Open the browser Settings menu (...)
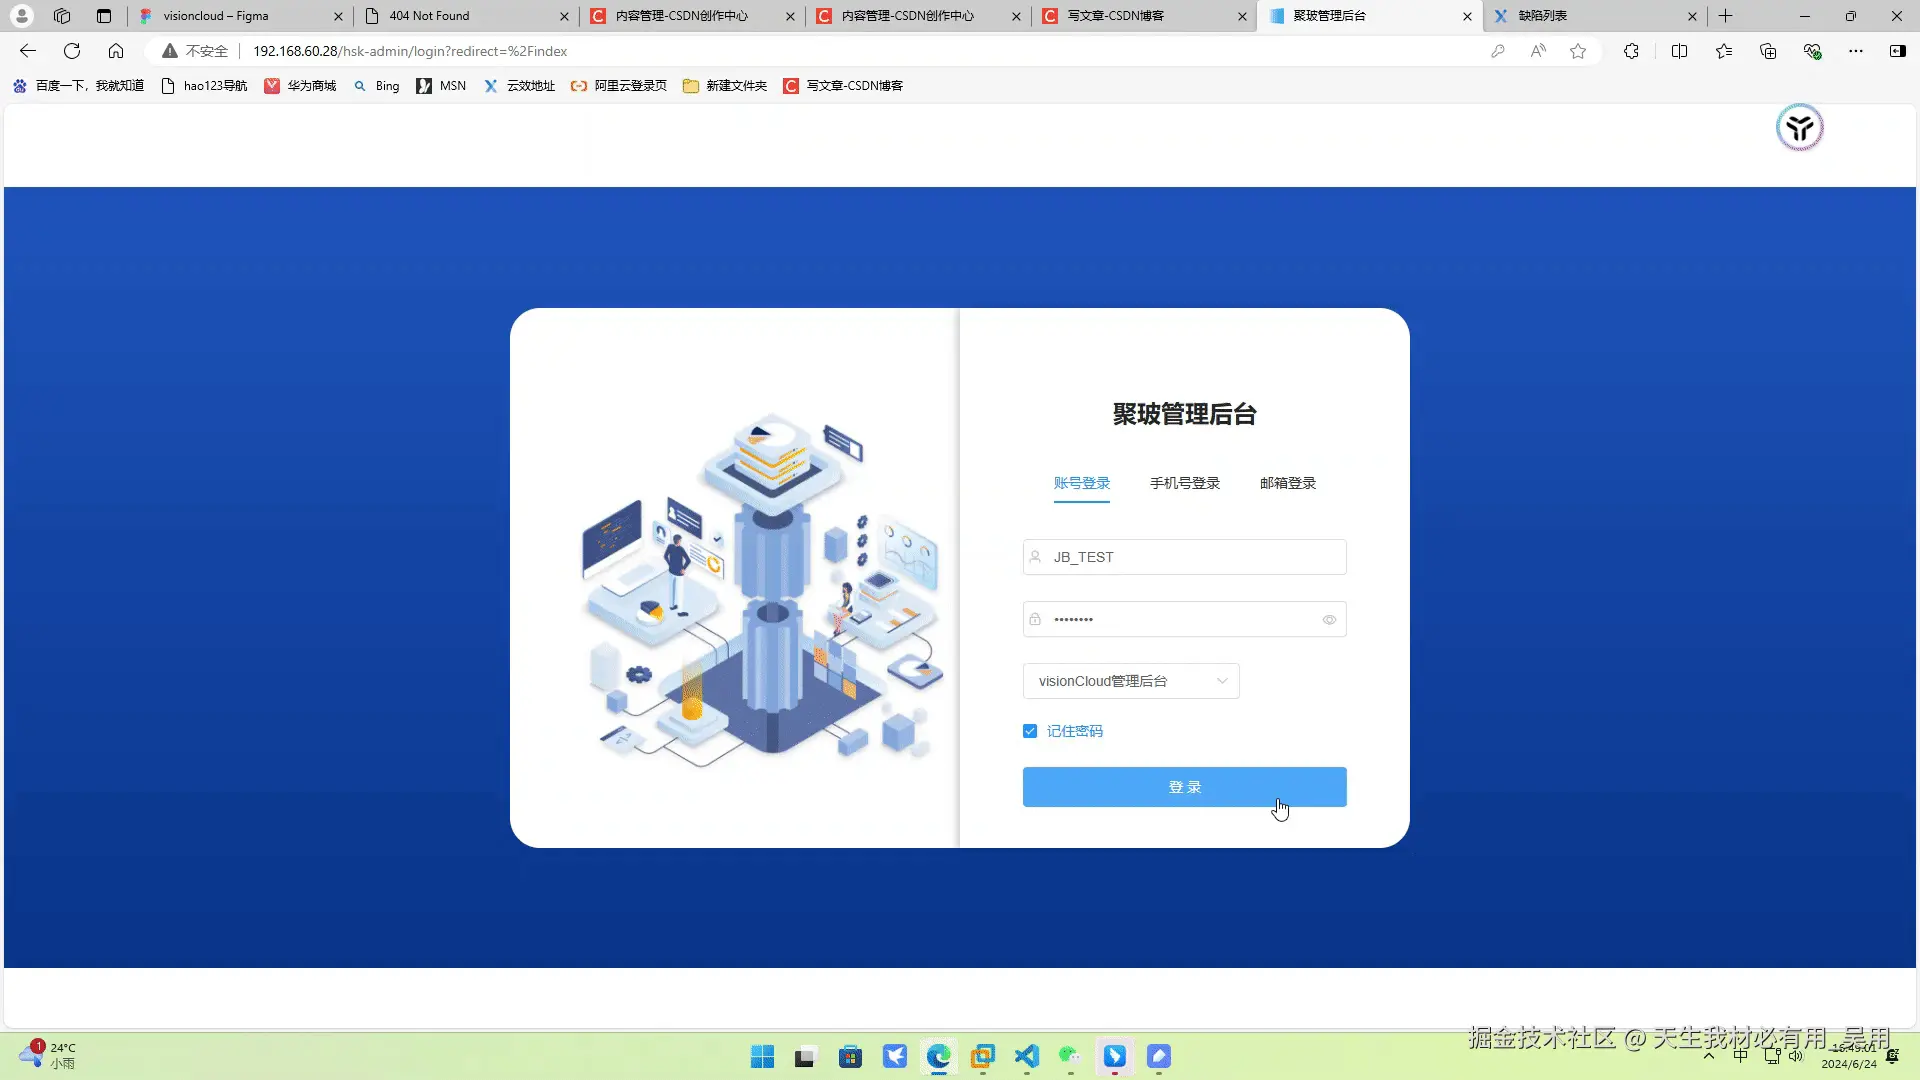 pos(1857,51)
